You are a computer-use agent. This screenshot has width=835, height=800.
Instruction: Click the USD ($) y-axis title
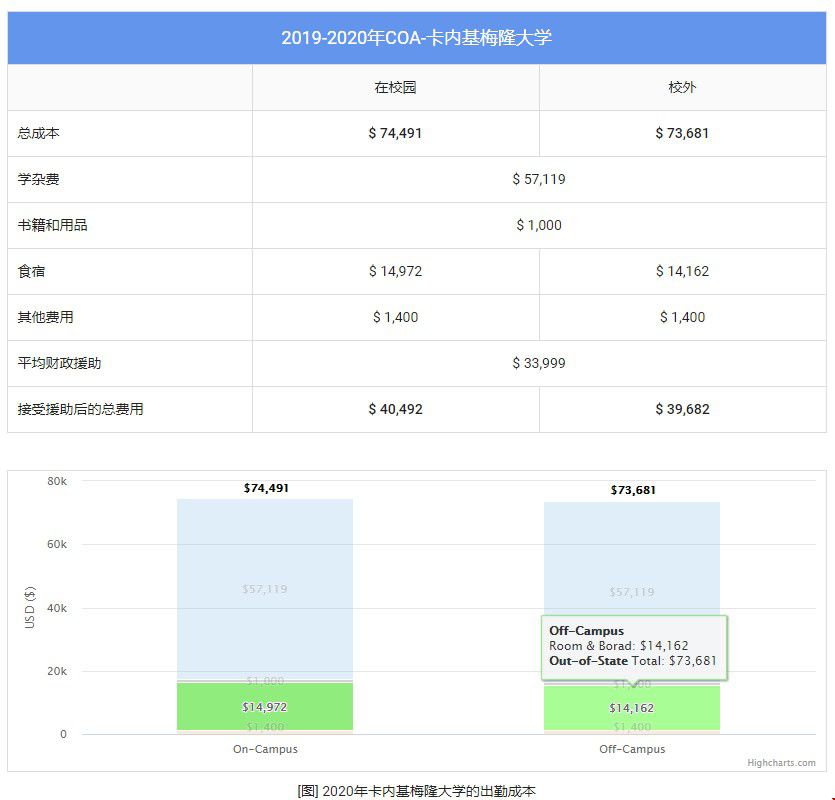tap(30, 608)
